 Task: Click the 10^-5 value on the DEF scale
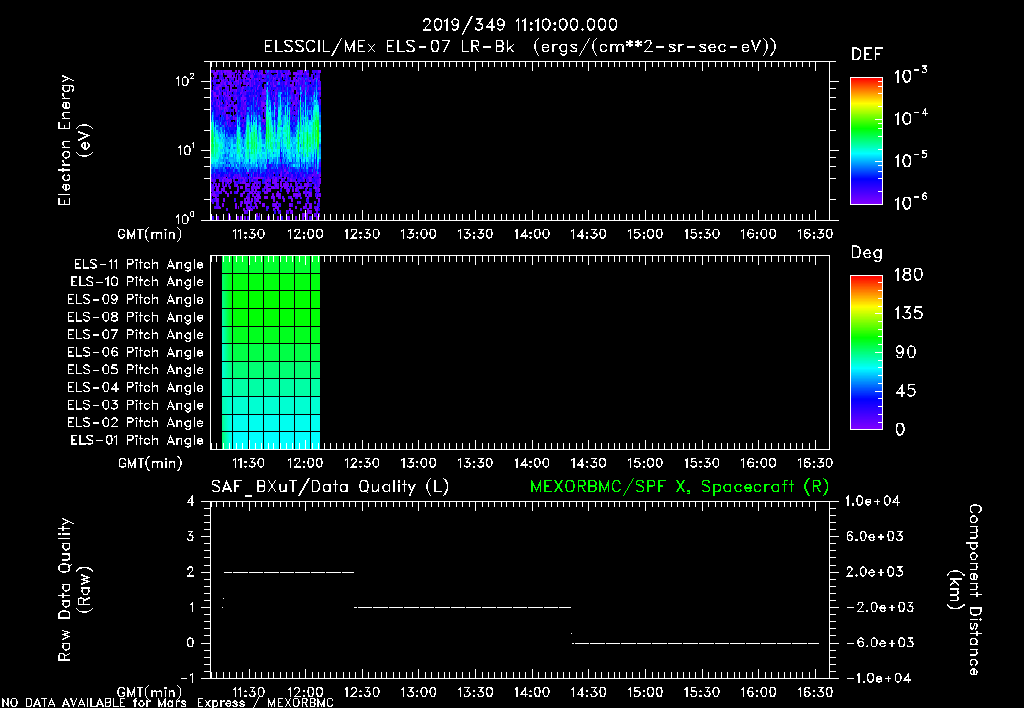pos(910,160)
